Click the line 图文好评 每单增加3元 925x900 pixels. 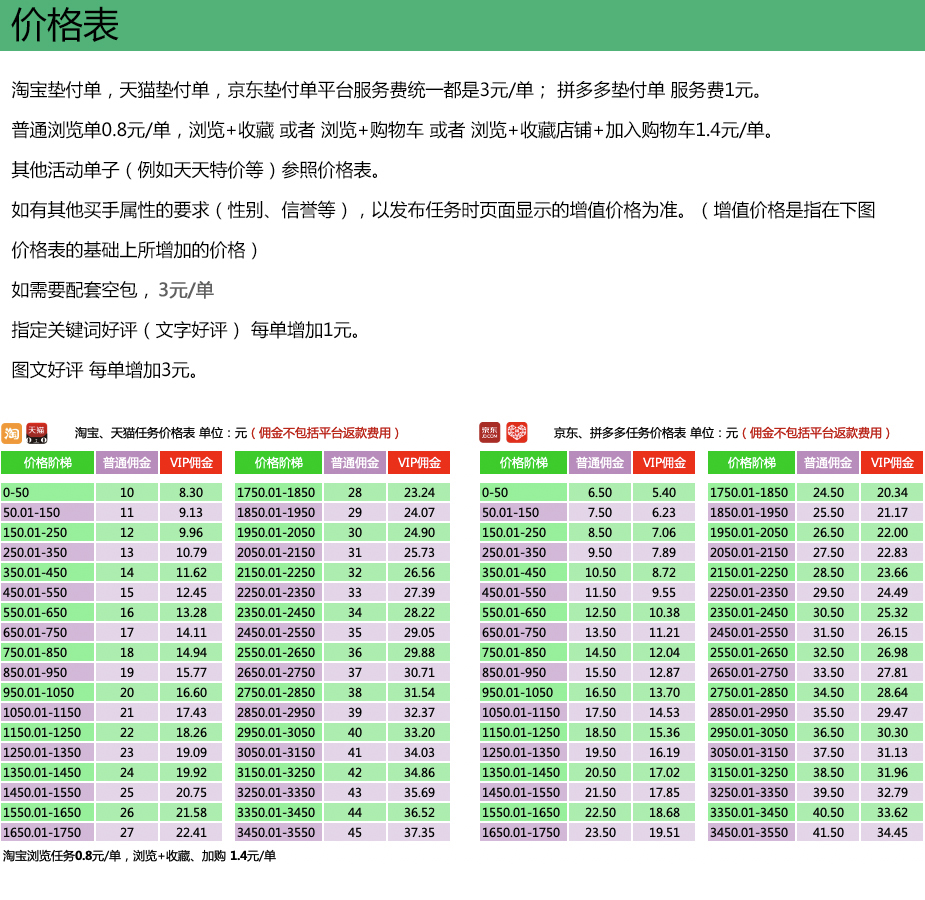pos(105,370)
